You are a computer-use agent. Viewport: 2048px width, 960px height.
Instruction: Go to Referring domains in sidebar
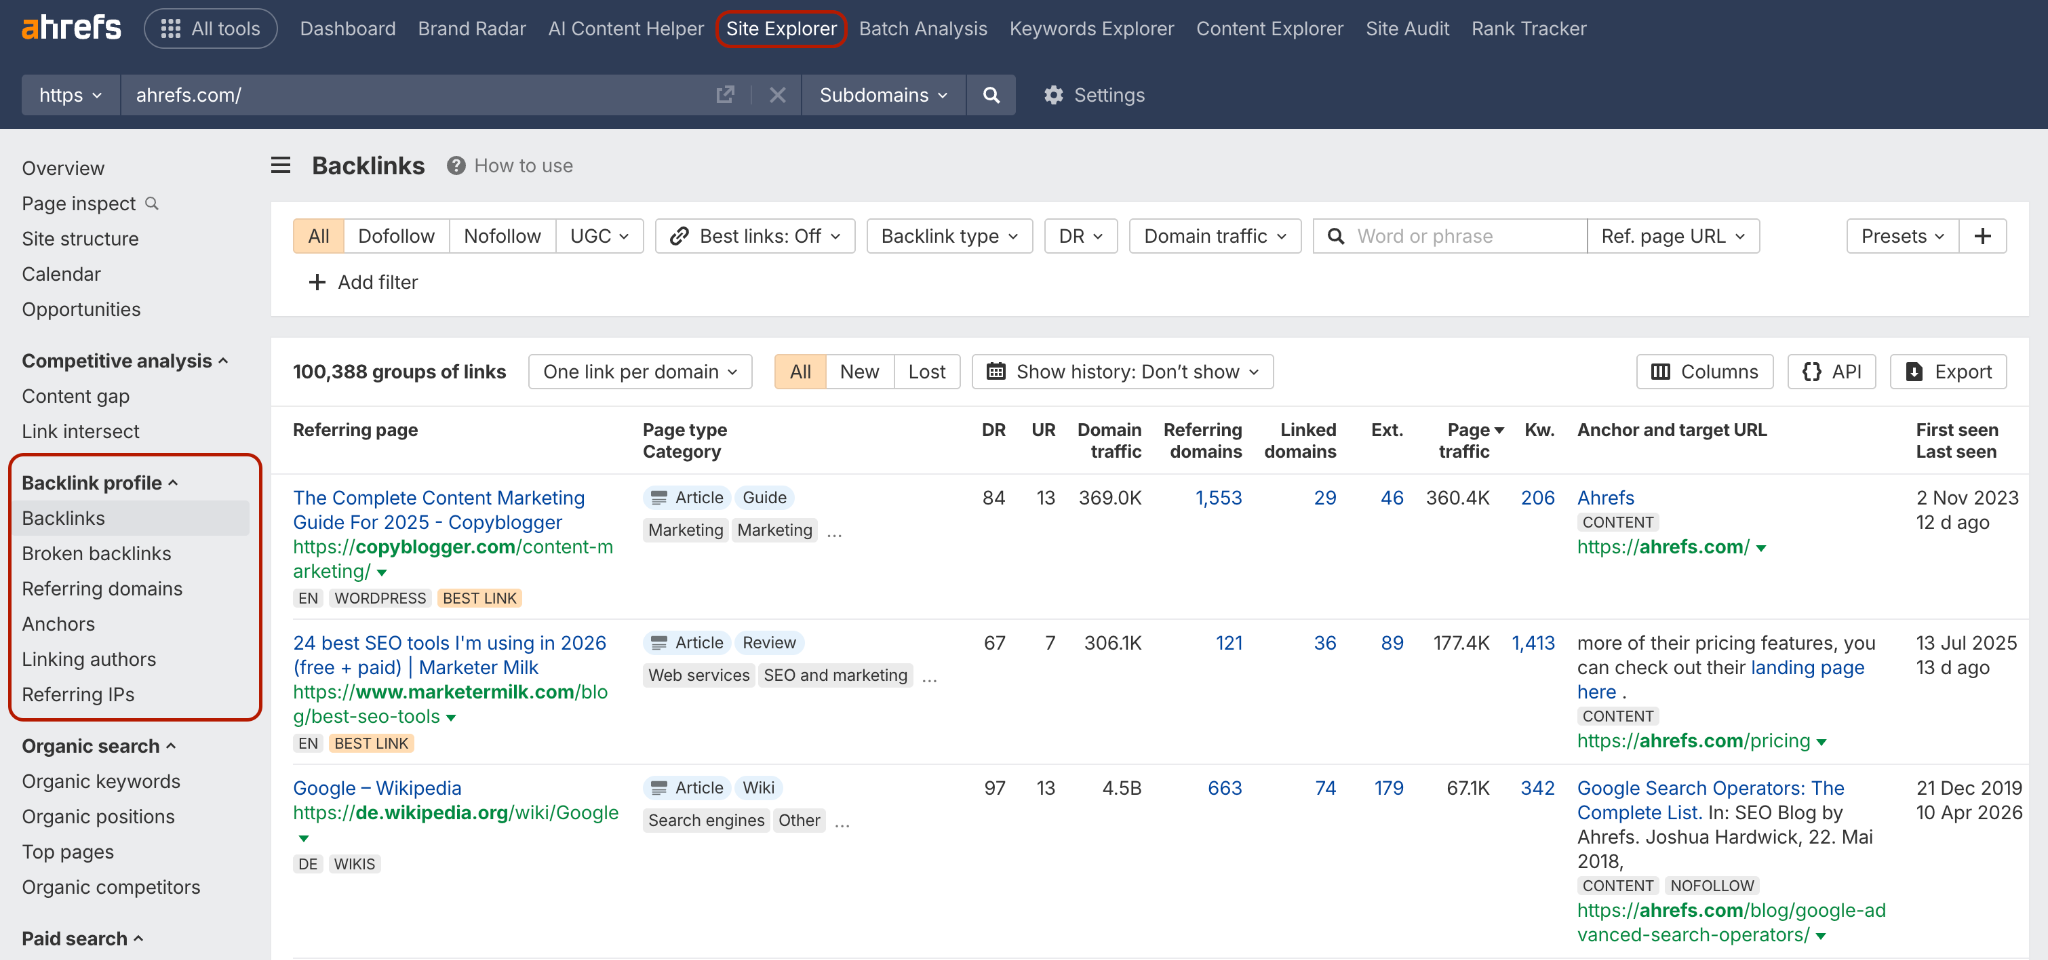(x=102, y=589)
